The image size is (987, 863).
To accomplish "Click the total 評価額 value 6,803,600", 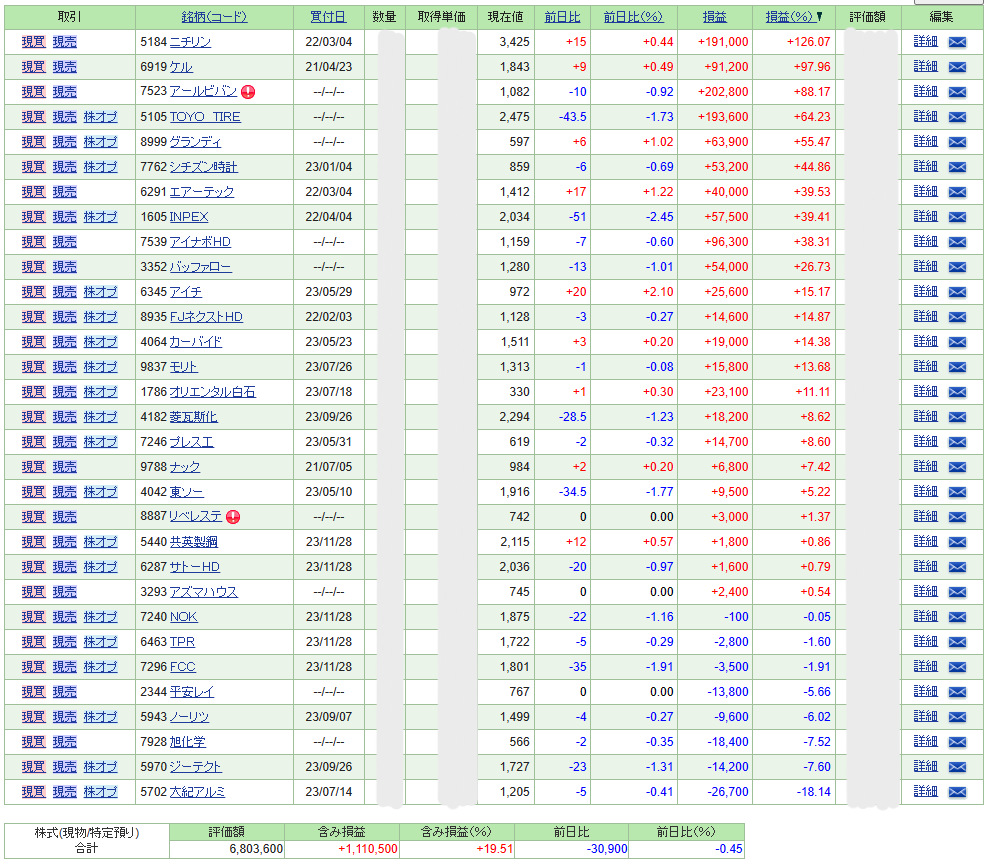I will tap(256, 849).
